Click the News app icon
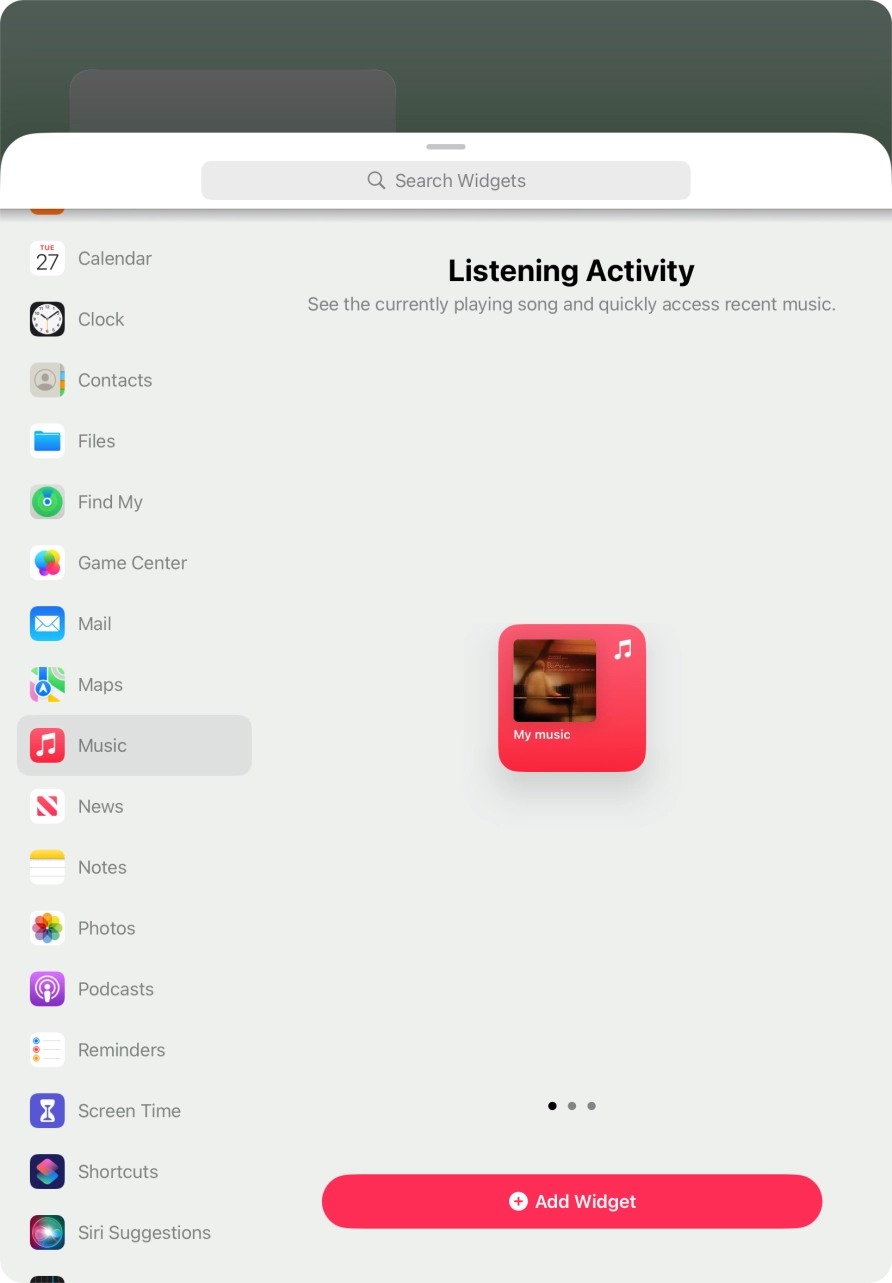 pos(47,806)
